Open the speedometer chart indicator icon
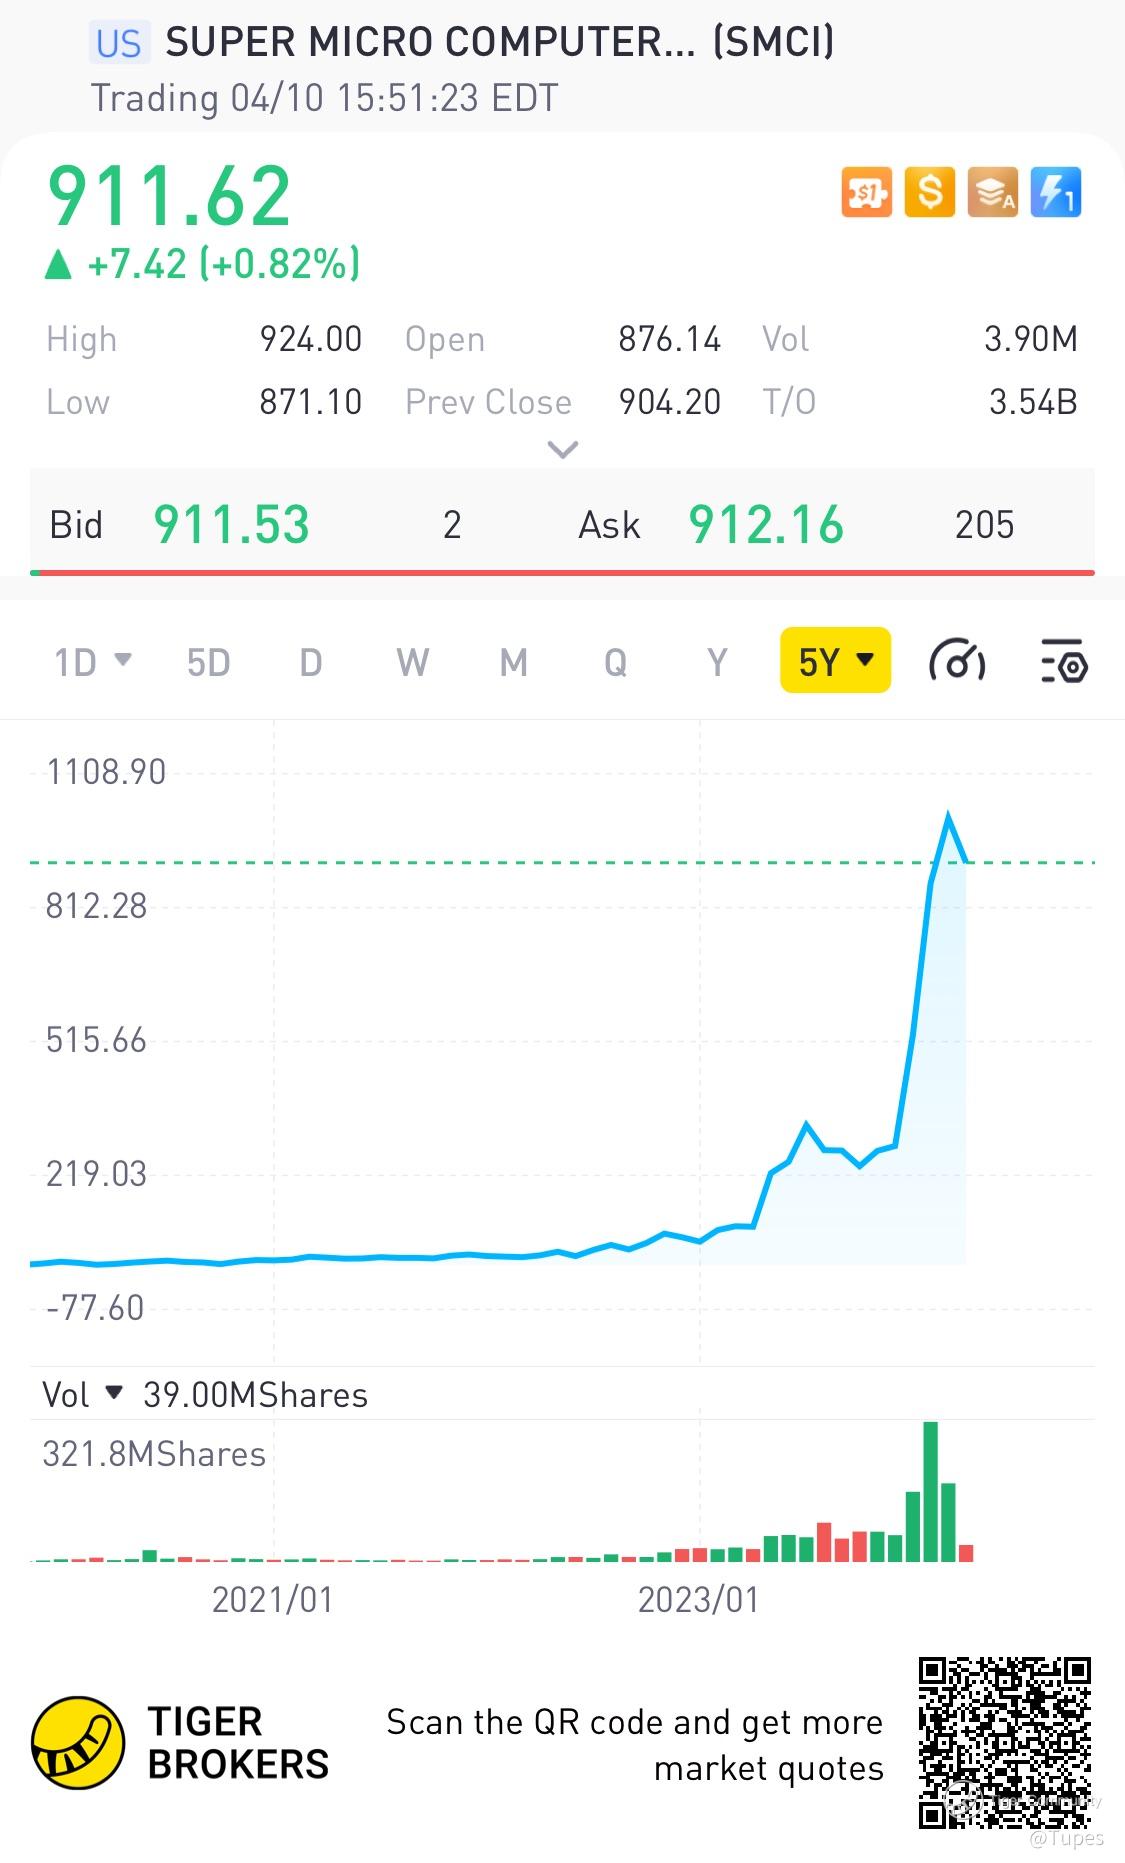Viewport: 1125px width, 1863px height. [957, 661]
